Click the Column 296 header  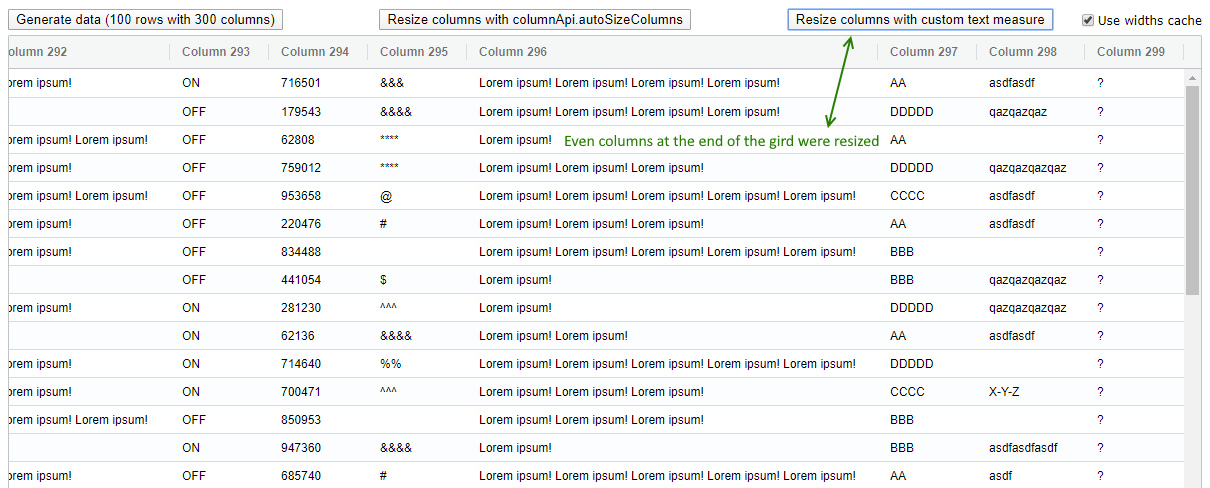pos(513,52)
